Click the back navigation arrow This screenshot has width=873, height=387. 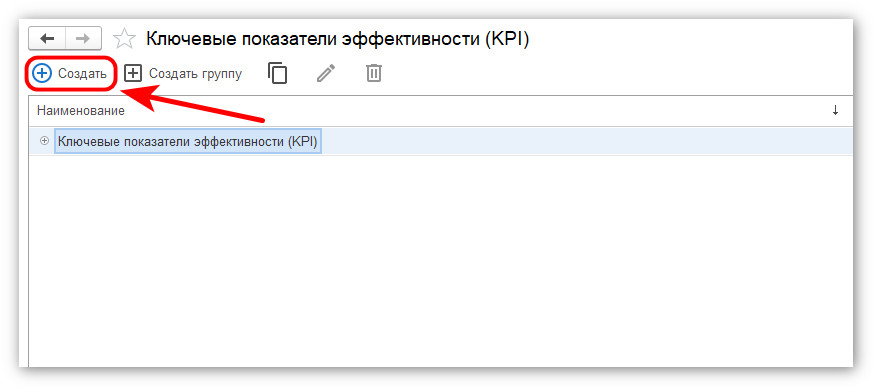tap(47, 38)
